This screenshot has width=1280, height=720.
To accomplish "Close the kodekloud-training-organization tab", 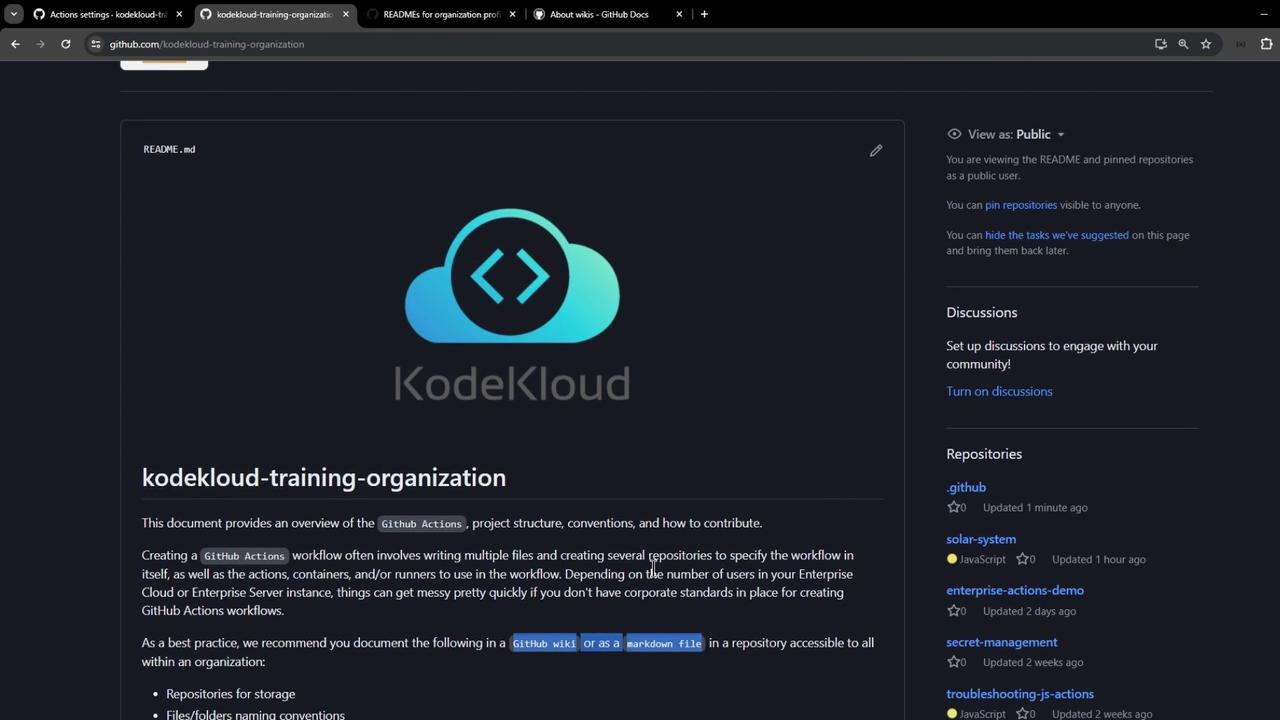I will tap(346, 14).
